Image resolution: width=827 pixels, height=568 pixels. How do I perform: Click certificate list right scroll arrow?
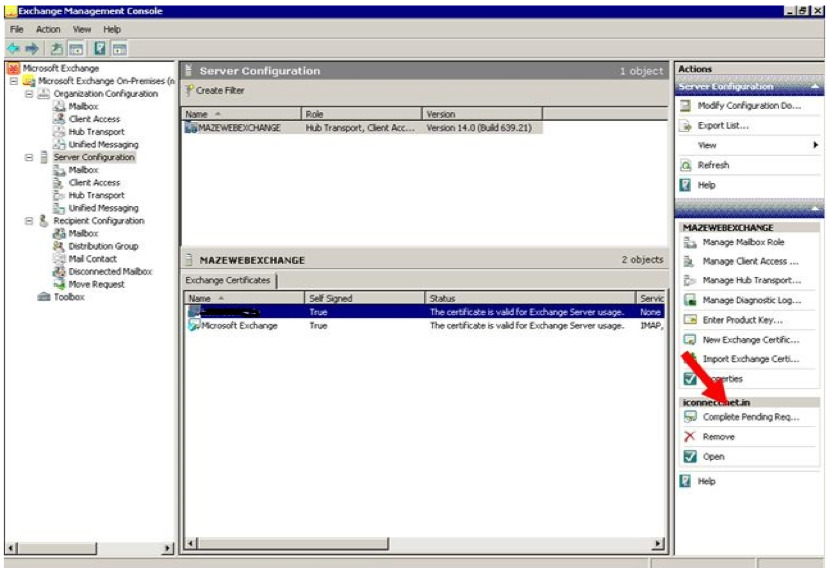point(658,544)
